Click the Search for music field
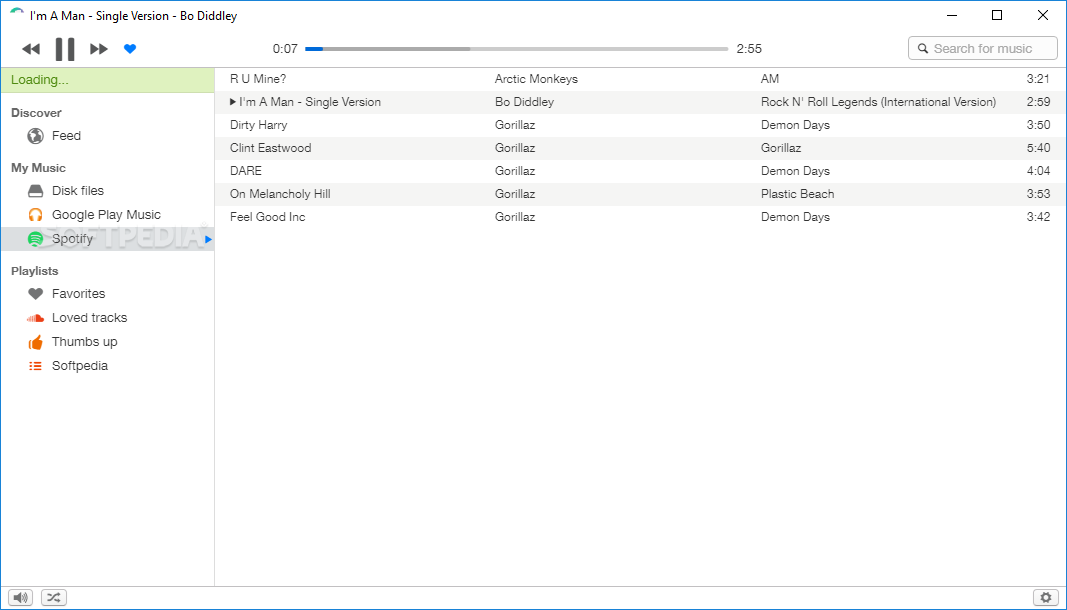 point(982,48)
